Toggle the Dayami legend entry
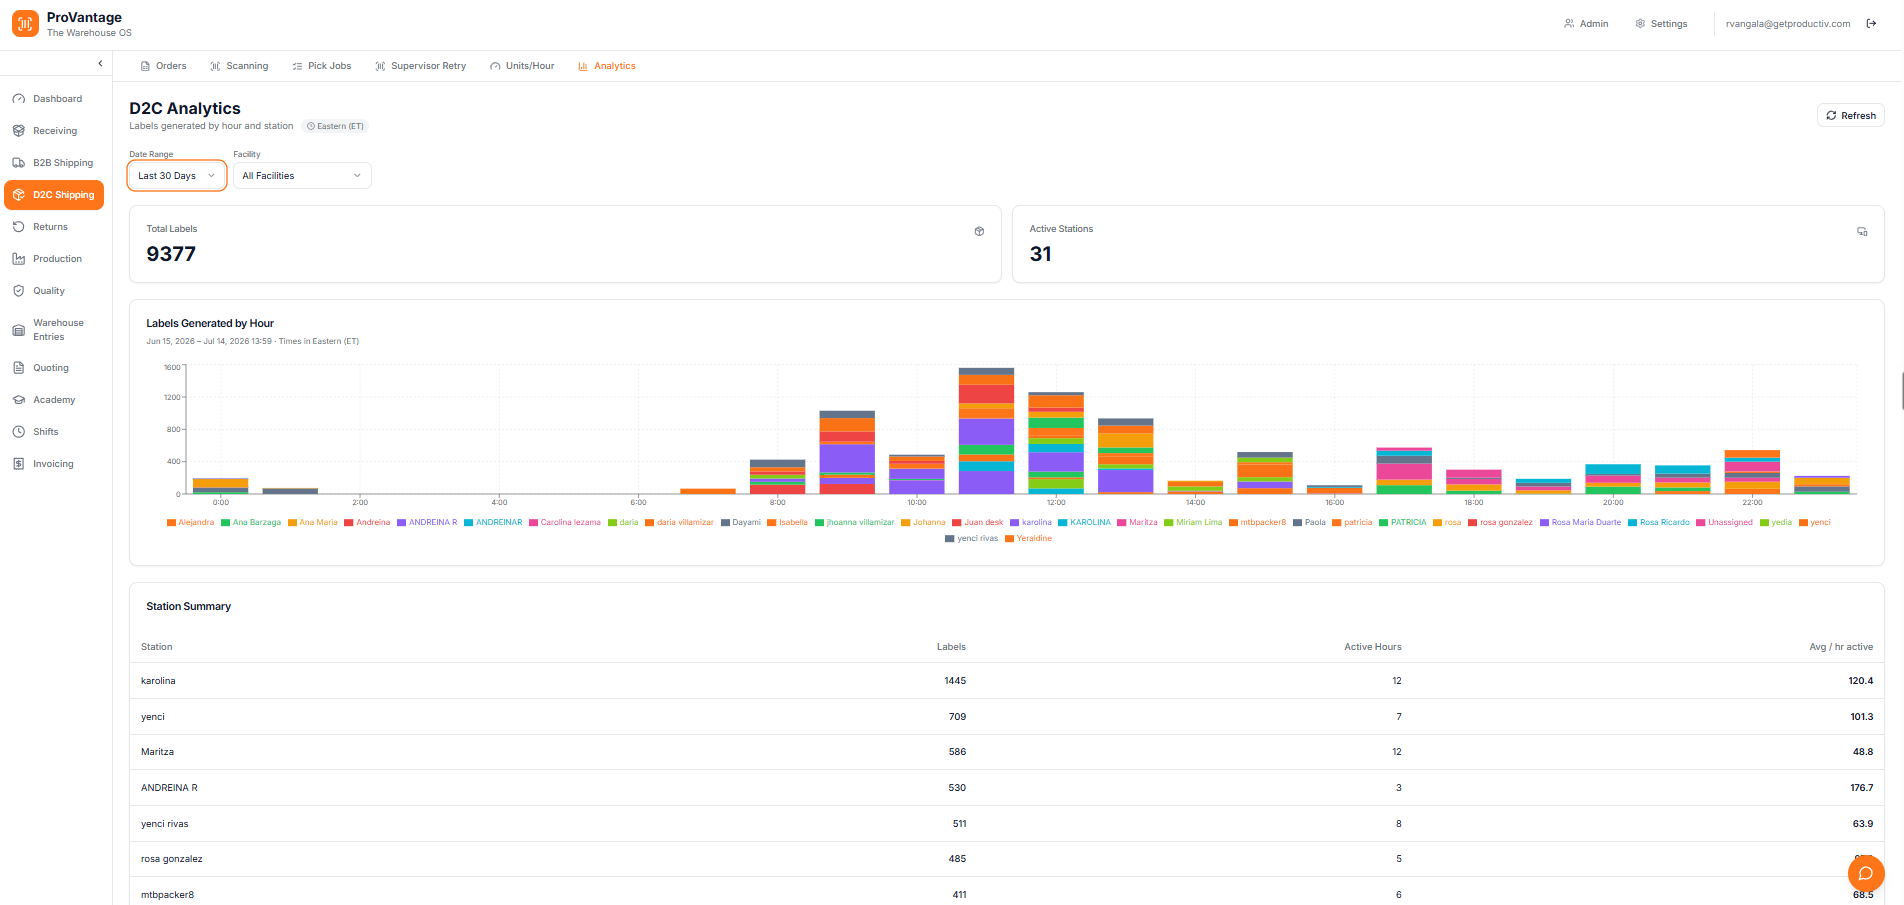 [741, 522]
